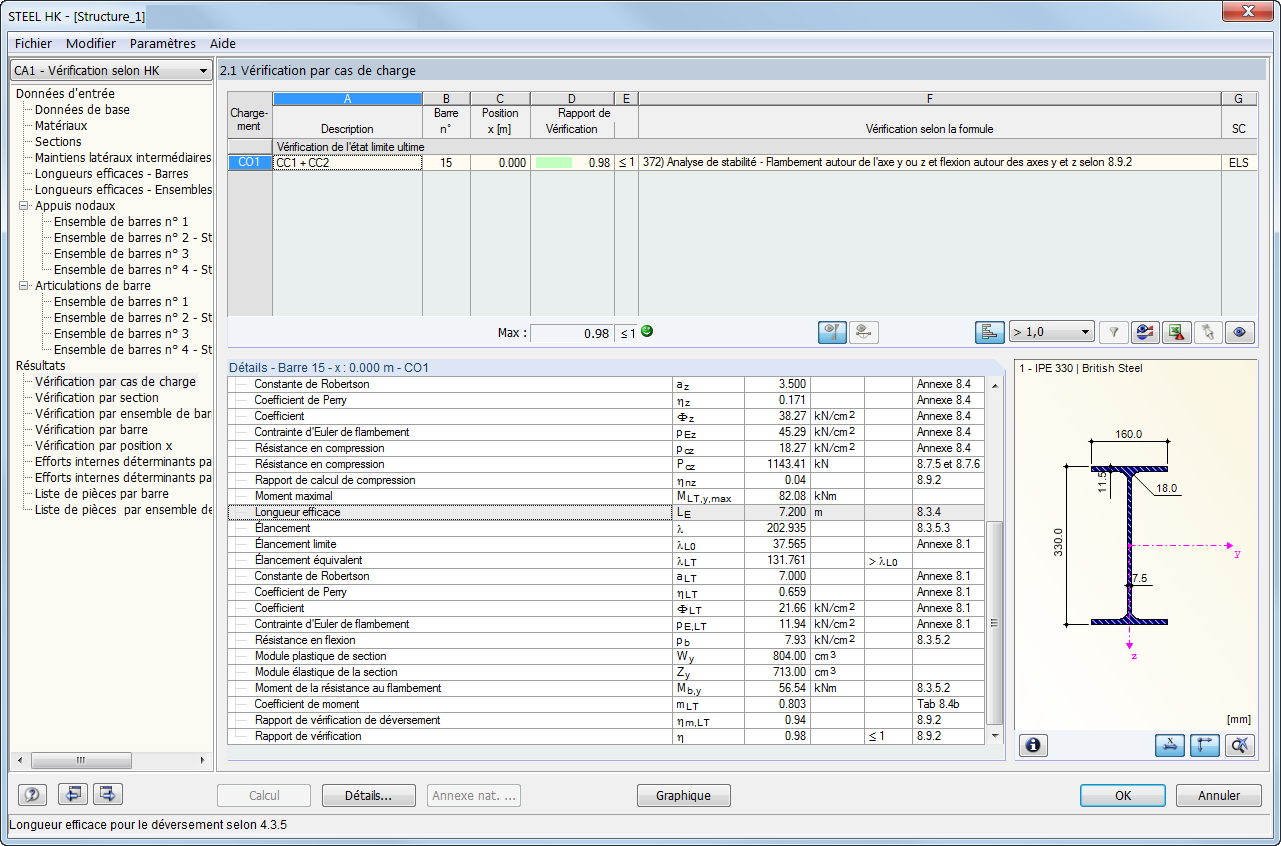This screenshot has width=1281, height=846.
Task: Click the Coefficient de moment row
Action: click(x=607, y=704)
